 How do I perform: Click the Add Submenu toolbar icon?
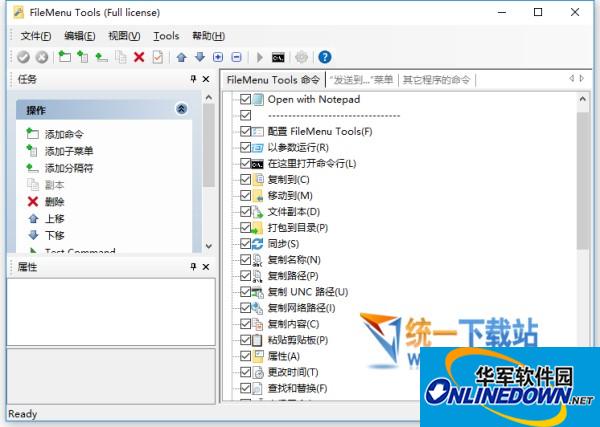tap(83, 57)
